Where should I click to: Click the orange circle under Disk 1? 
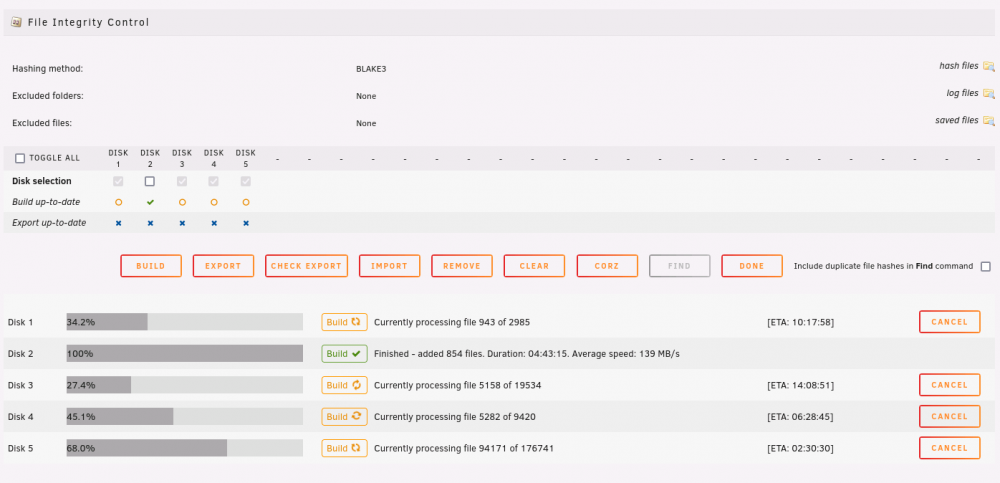point(118,202)
